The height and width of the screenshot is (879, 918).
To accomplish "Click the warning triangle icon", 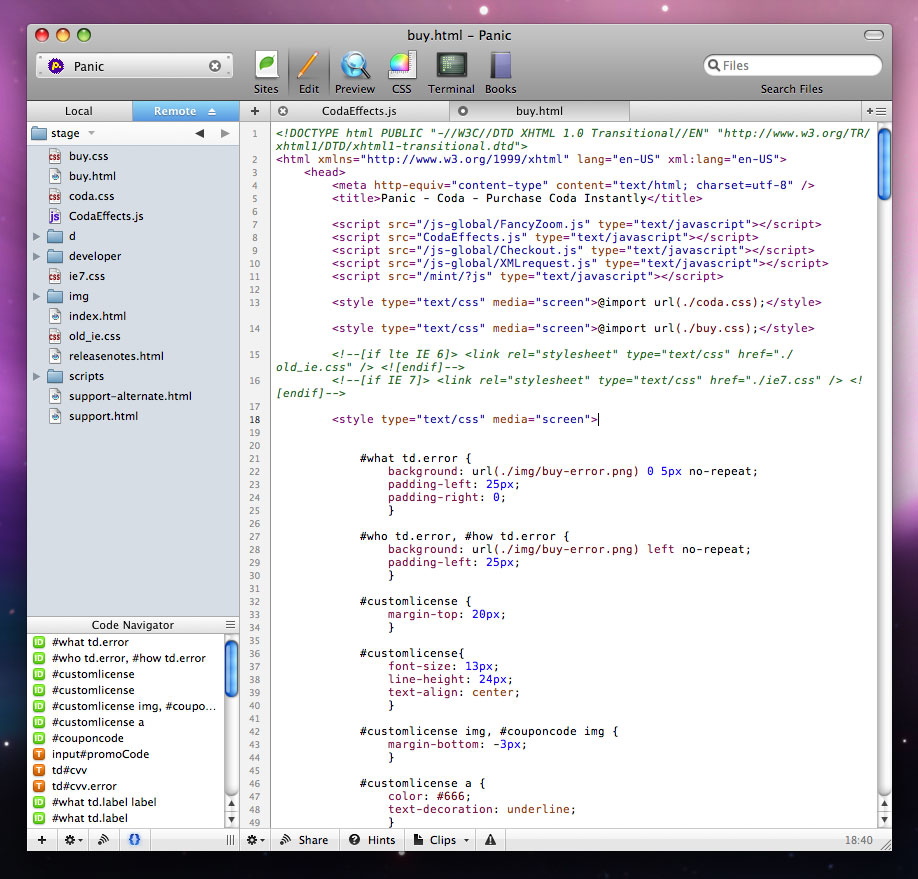I will tap(491, 840).
